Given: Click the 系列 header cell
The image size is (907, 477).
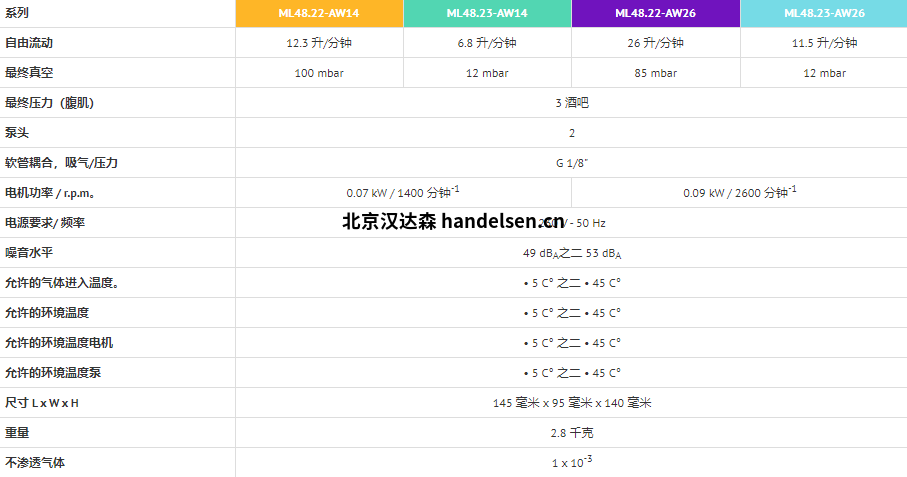Looking at the screenshot, I should (17, 13).
